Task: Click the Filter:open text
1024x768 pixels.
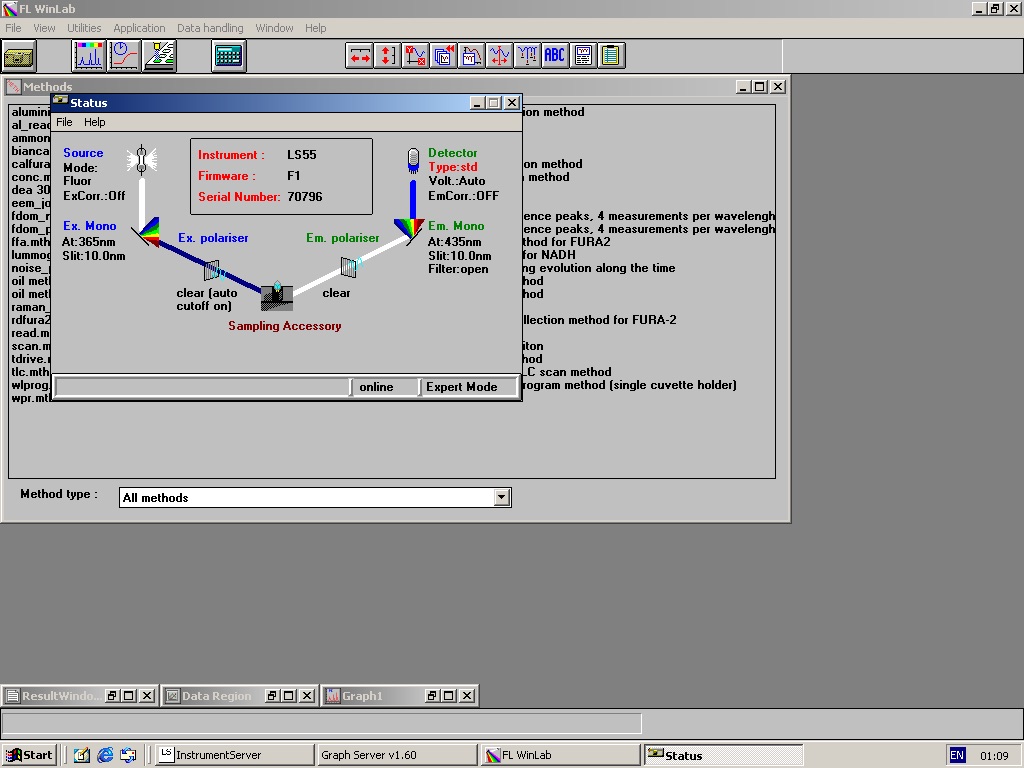Action: pyautogui.click(x=458, y=269)
